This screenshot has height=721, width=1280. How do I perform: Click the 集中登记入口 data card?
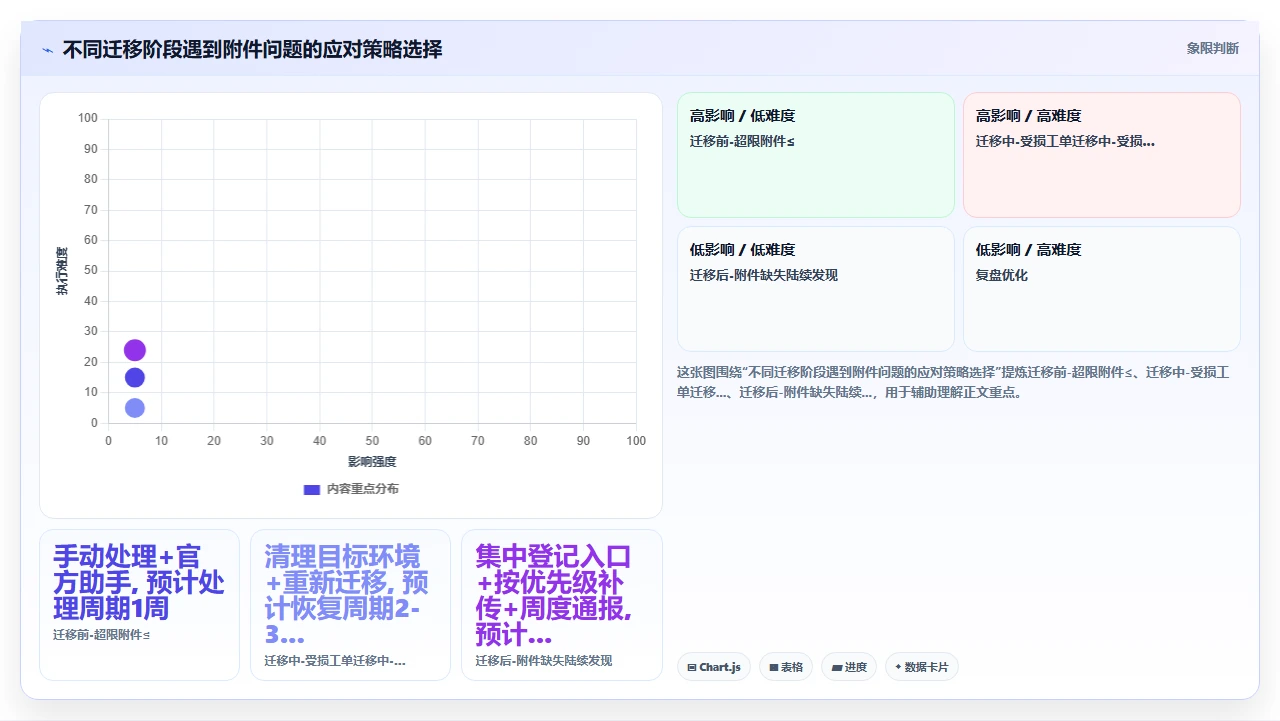562,605
